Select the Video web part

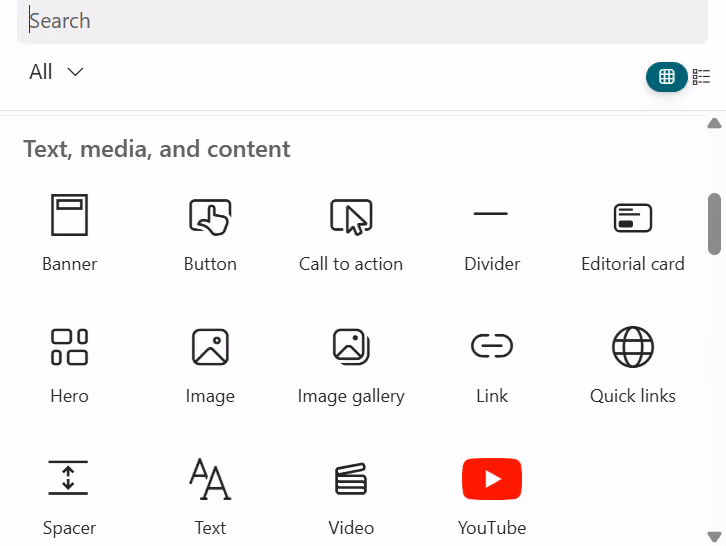coord(351,498)
